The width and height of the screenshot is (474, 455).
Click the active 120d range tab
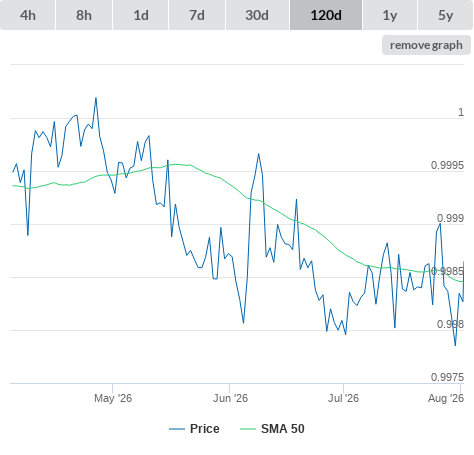tap(326, 15)
